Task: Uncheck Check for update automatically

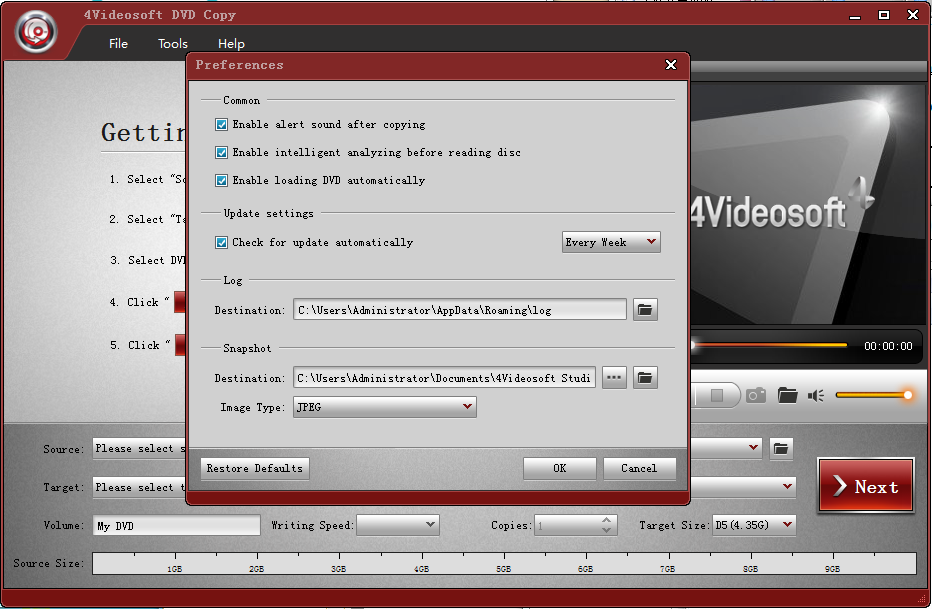Action: point(221,242)
